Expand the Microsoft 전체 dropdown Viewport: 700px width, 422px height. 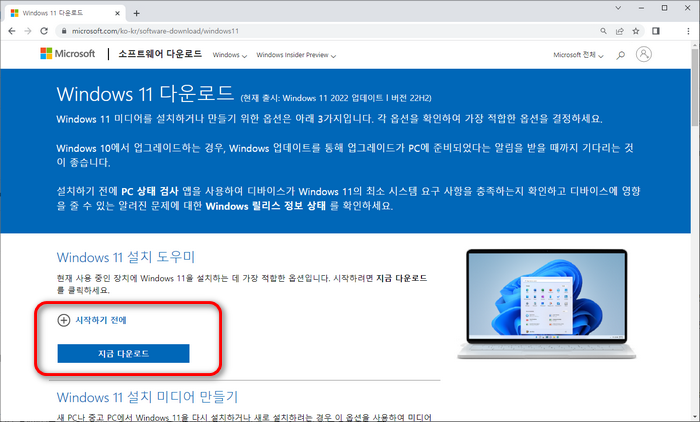point(578,55)
